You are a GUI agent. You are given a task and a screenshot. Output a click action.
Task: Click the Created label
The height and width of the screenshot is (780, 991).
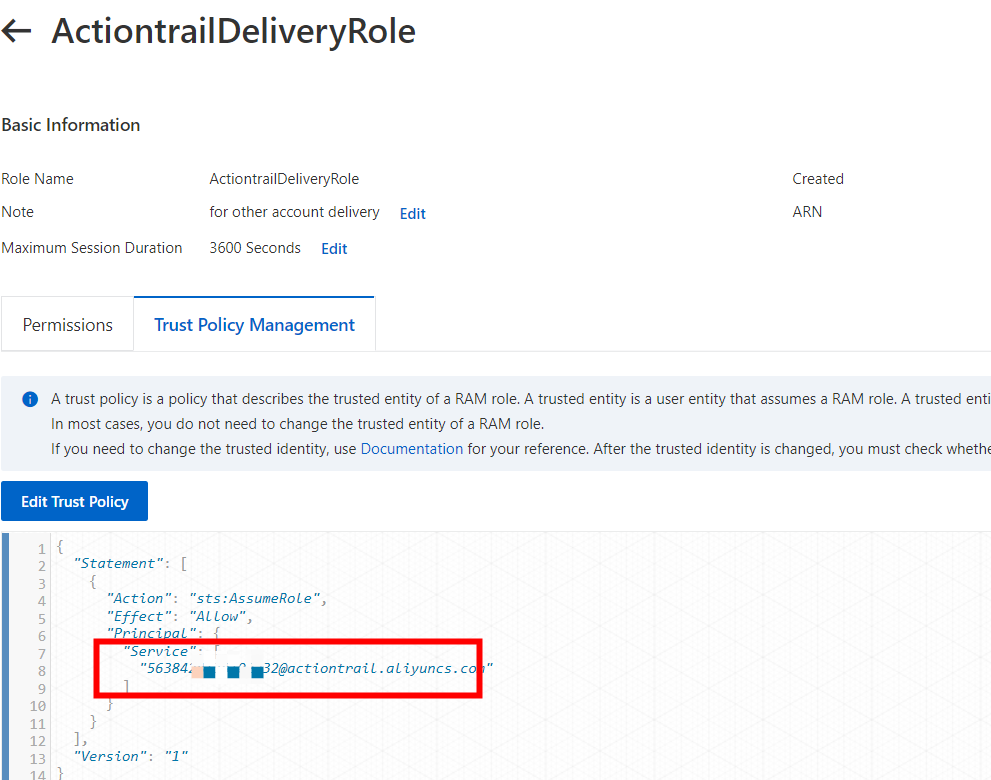pyautogui.click(x=818, y=179)
